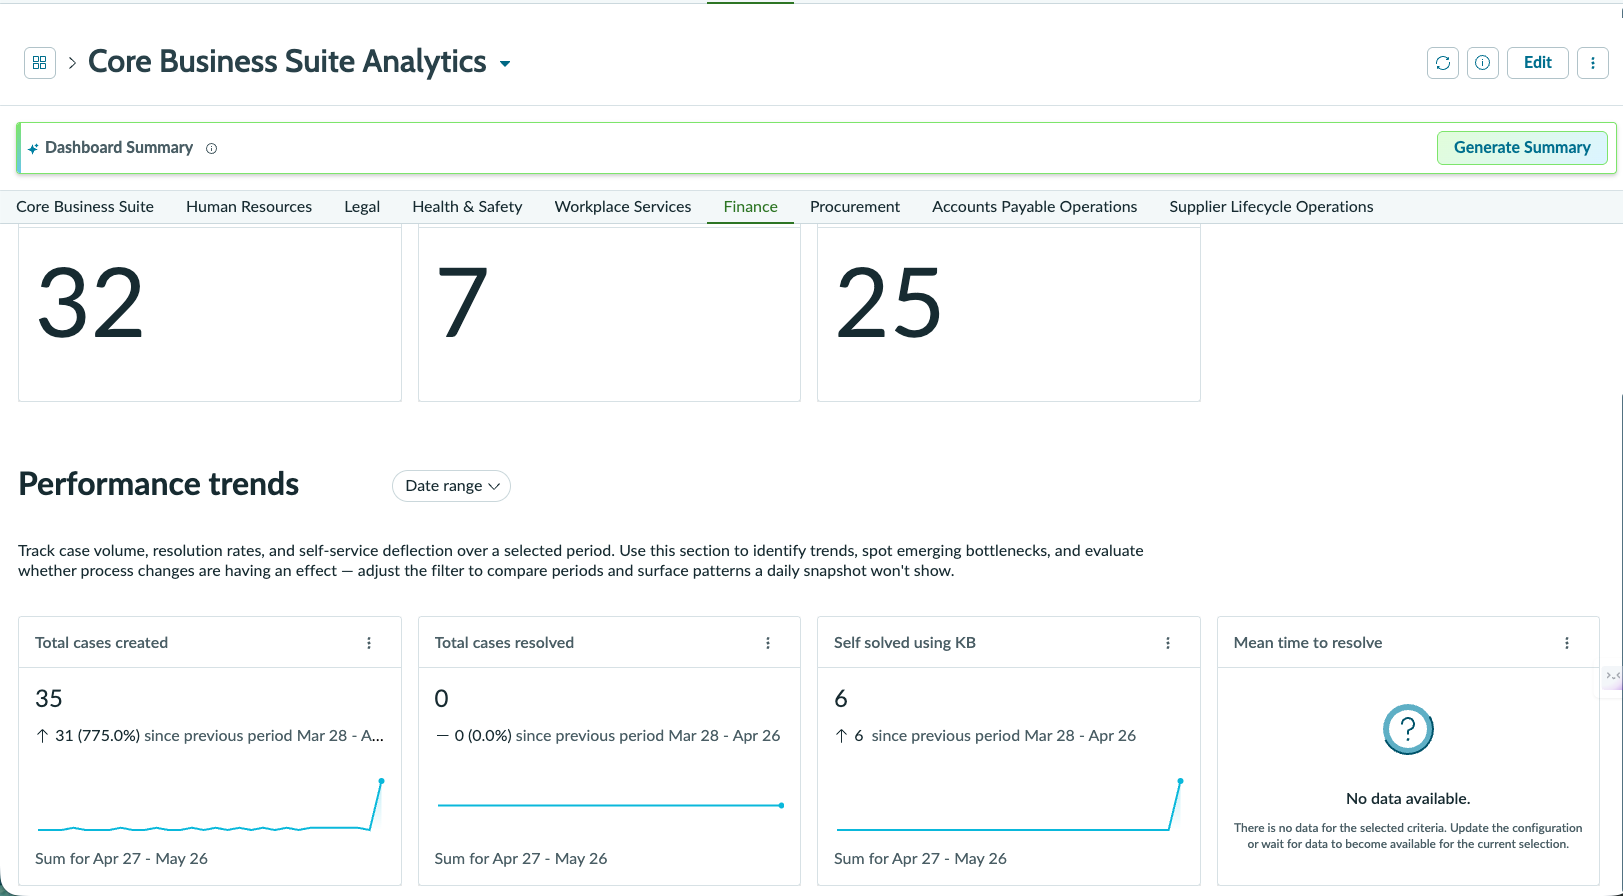
Task: Click the Generate Summary button
Action: (x=1522, y=148)
